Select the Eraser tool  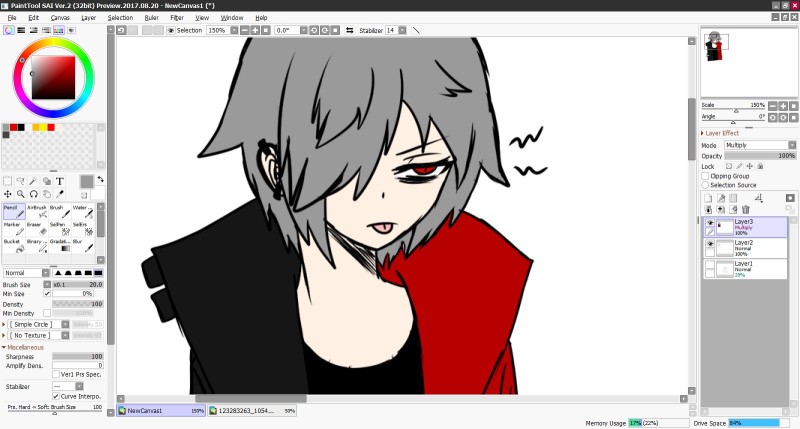point(37,228)
